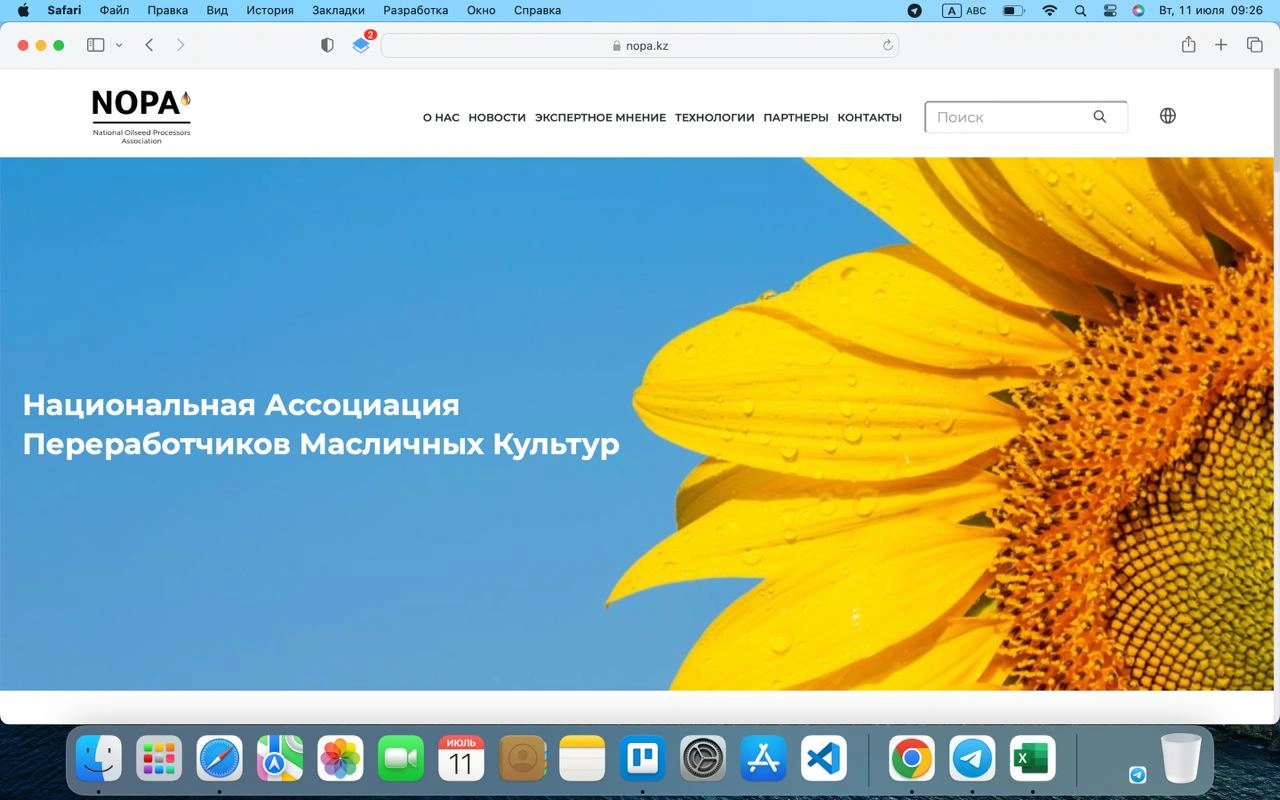Open the Закладки menu
Viewport: 1280px width, 800px height.
tap(339, 10)
